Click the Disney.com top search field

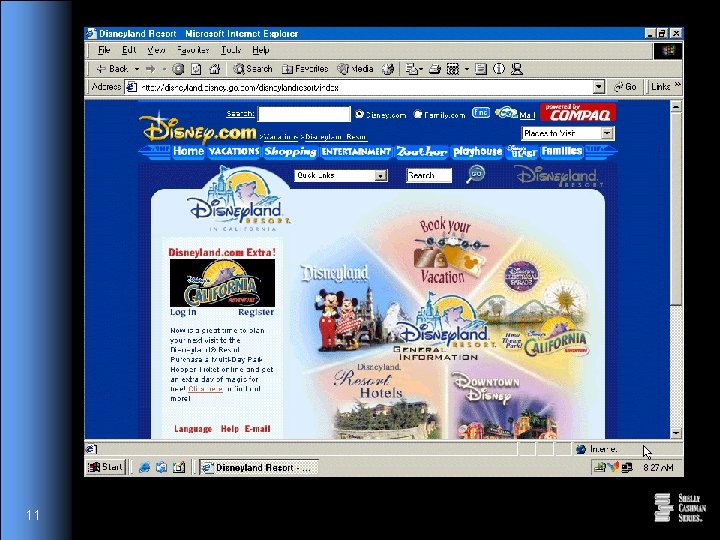click(304, 114)
